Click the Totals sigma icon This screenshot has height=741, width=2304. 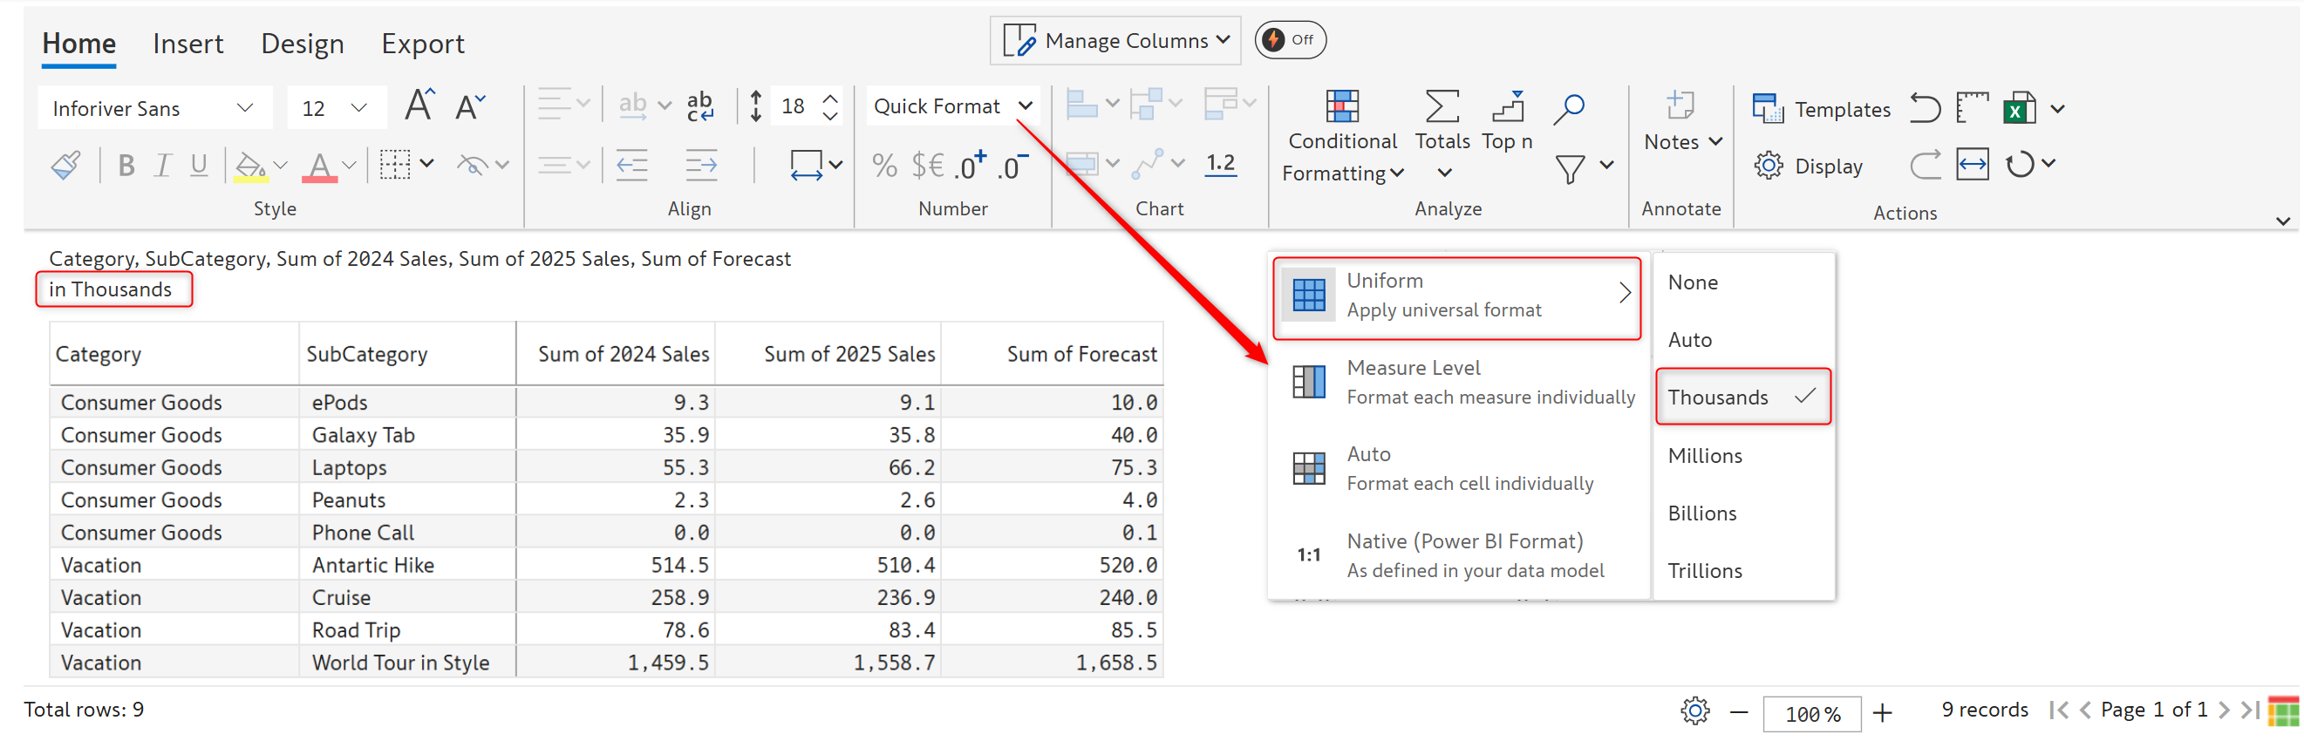pyautogui.click(x=1441, y=107)
